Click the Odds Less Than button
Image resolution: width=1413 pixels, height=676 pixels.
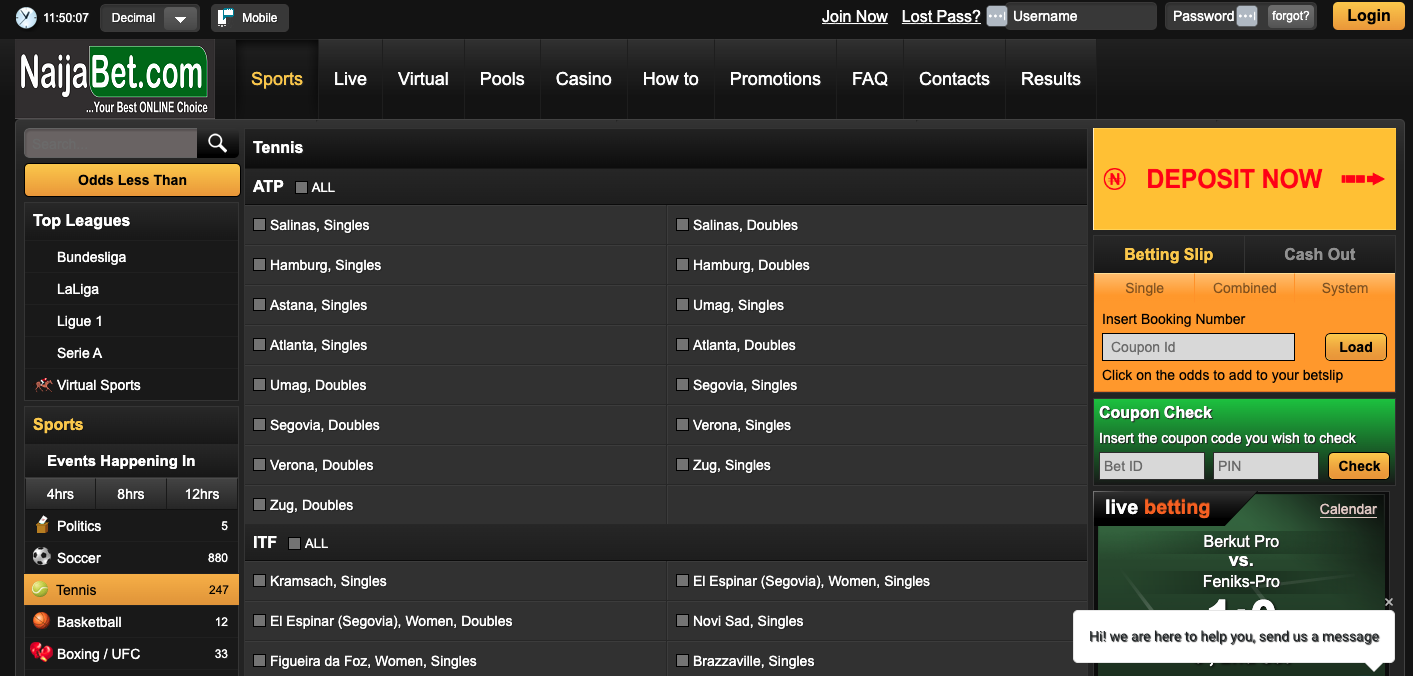pyautogui.click(x=132, y=180)
